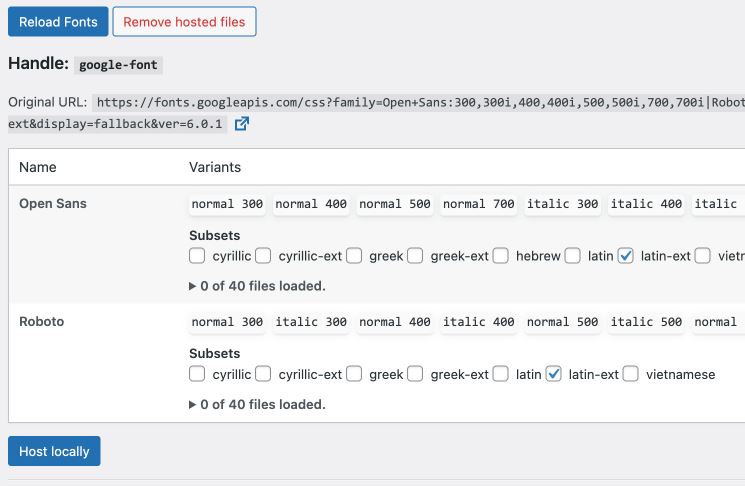Enable cyrillic-ext subset for Roboto

coord(263,374)
